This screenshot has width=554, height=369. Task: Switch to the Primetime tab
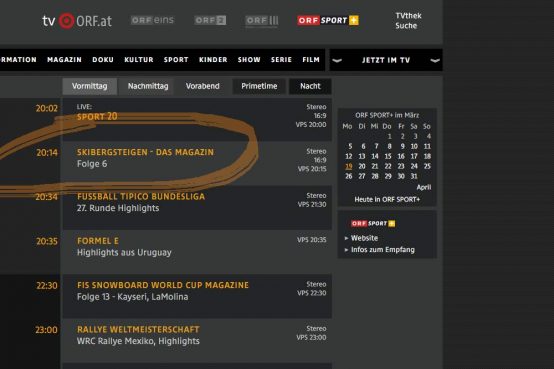(x=259, y=86)
